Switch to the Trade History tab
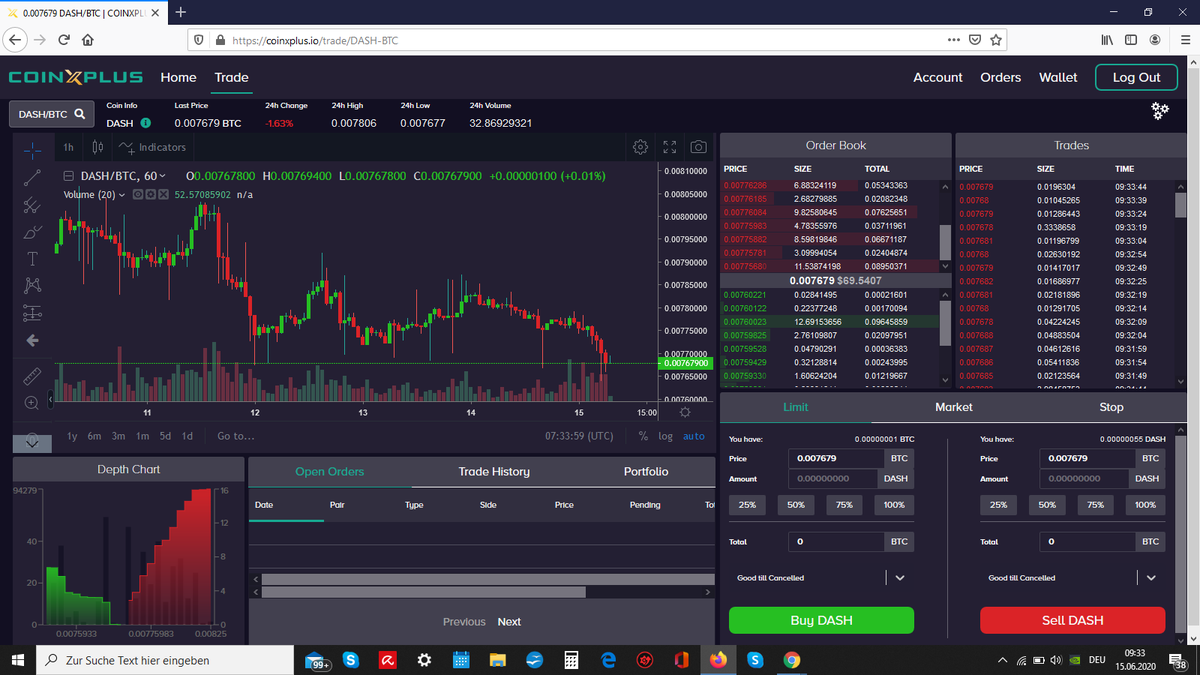 [494, 471]
